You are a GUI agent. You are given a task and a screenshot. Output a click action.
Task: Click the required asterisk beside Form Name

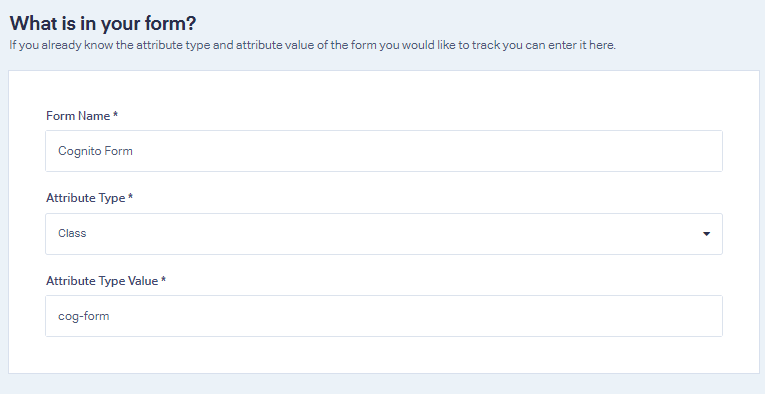pyautogui.click(x=116, y=114)
